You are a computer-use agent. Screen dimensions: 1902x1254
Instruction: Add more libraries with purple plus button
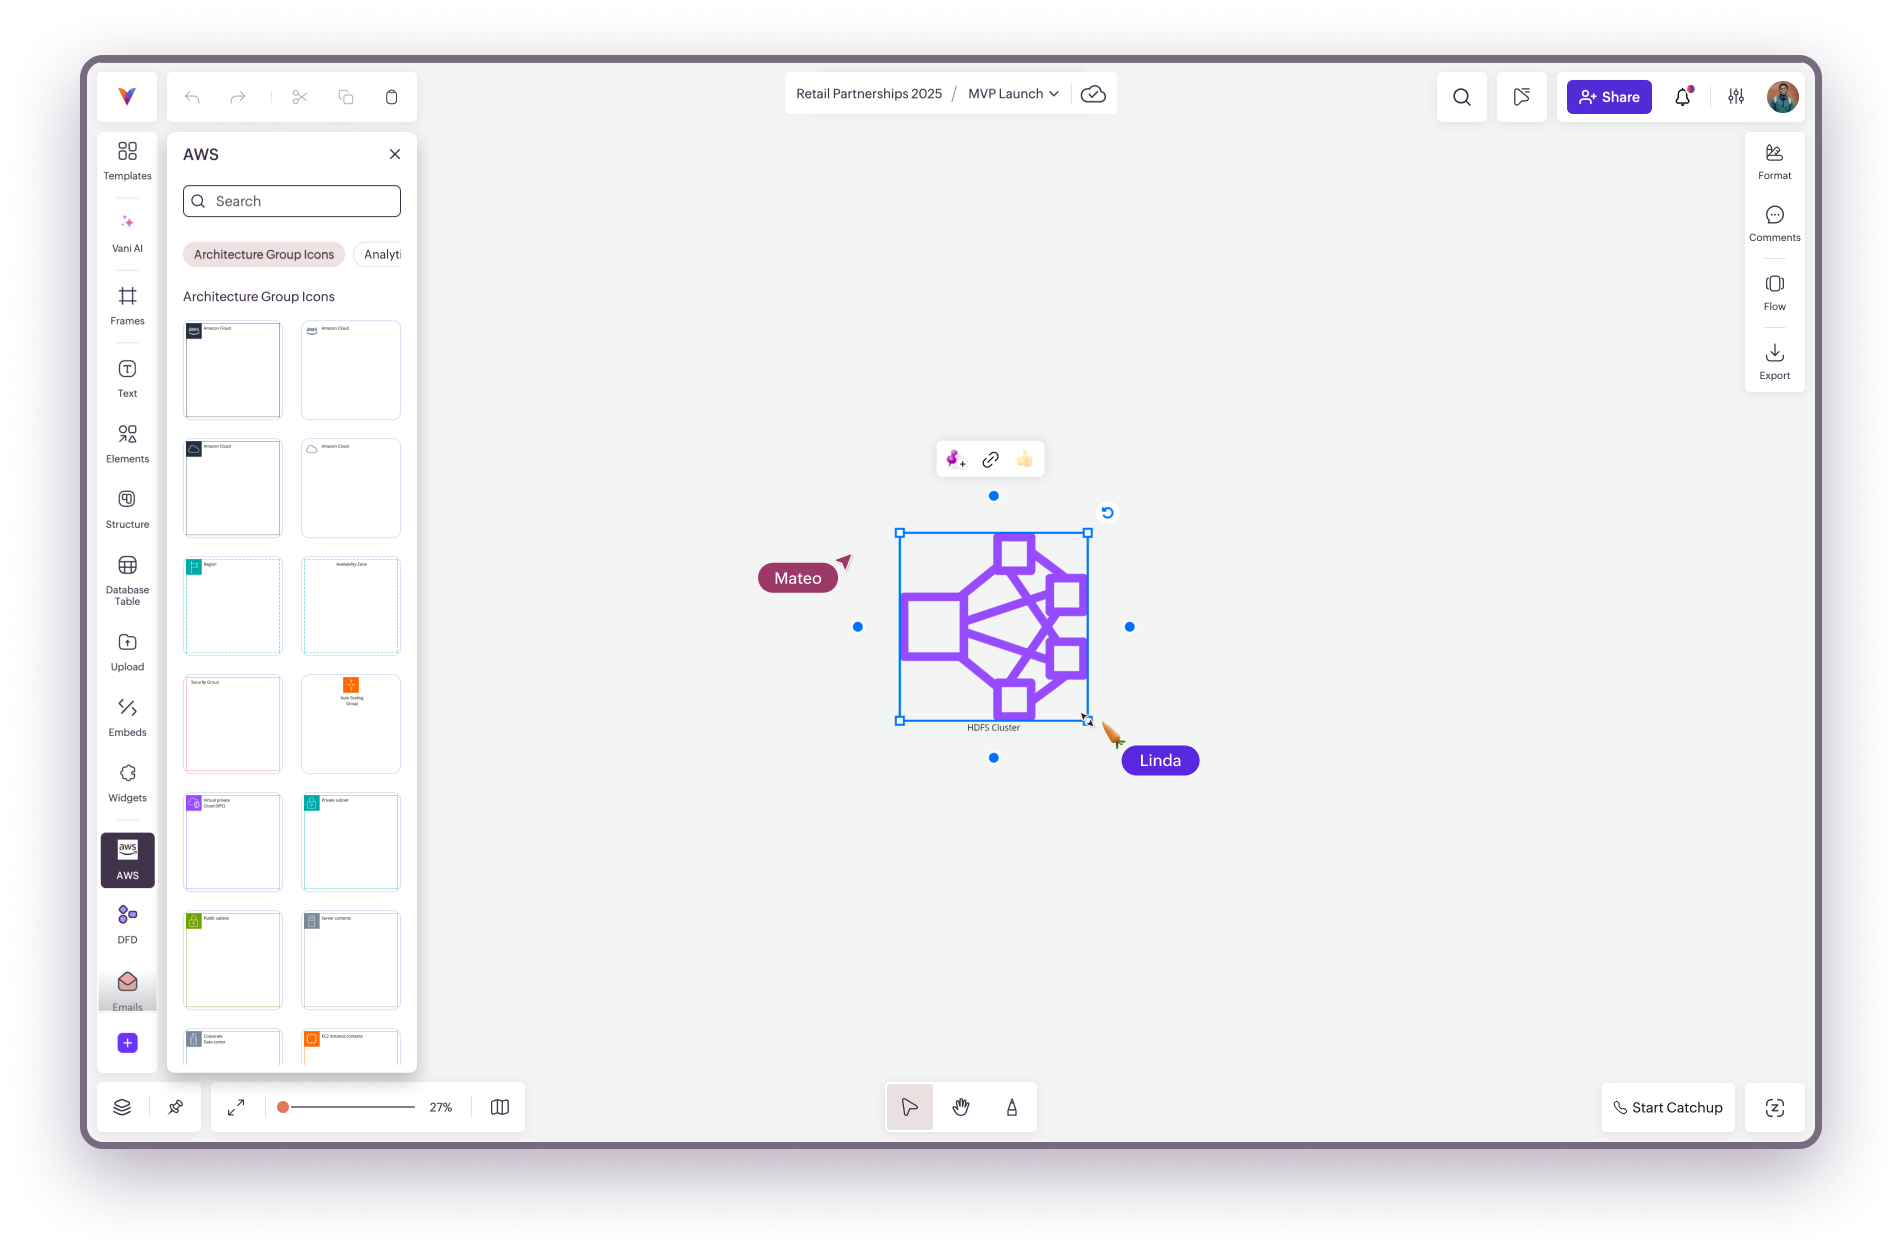tap(128, 1043)
